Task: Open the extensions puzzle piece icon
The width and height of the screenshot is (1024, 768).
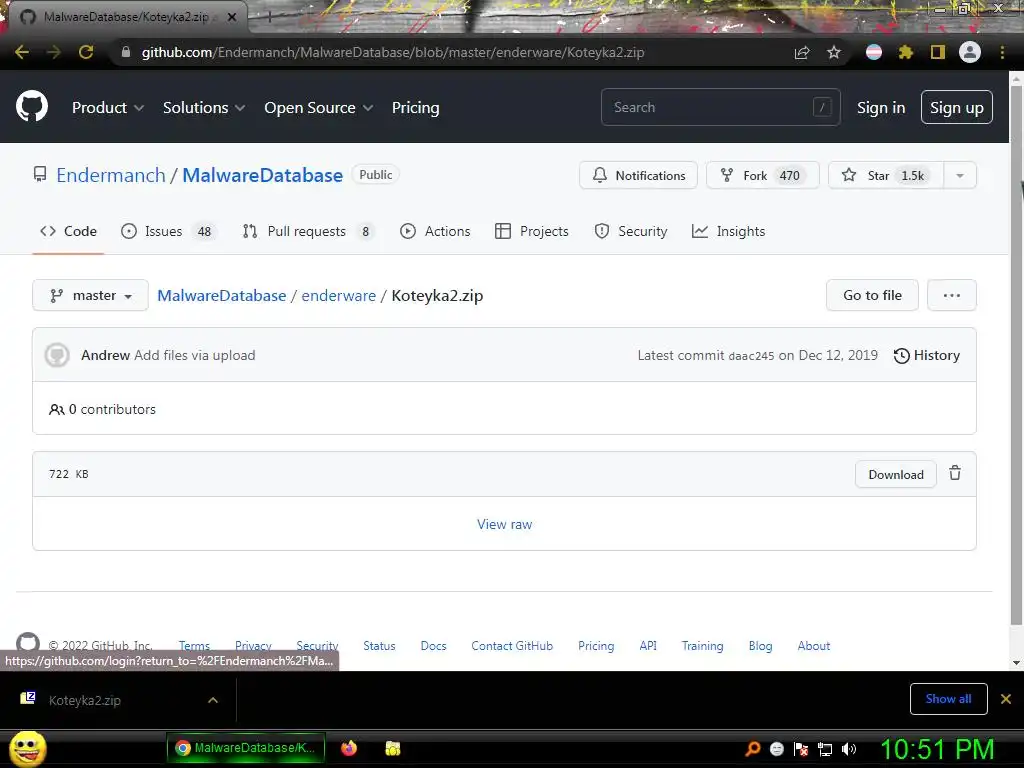Action: 905,52
